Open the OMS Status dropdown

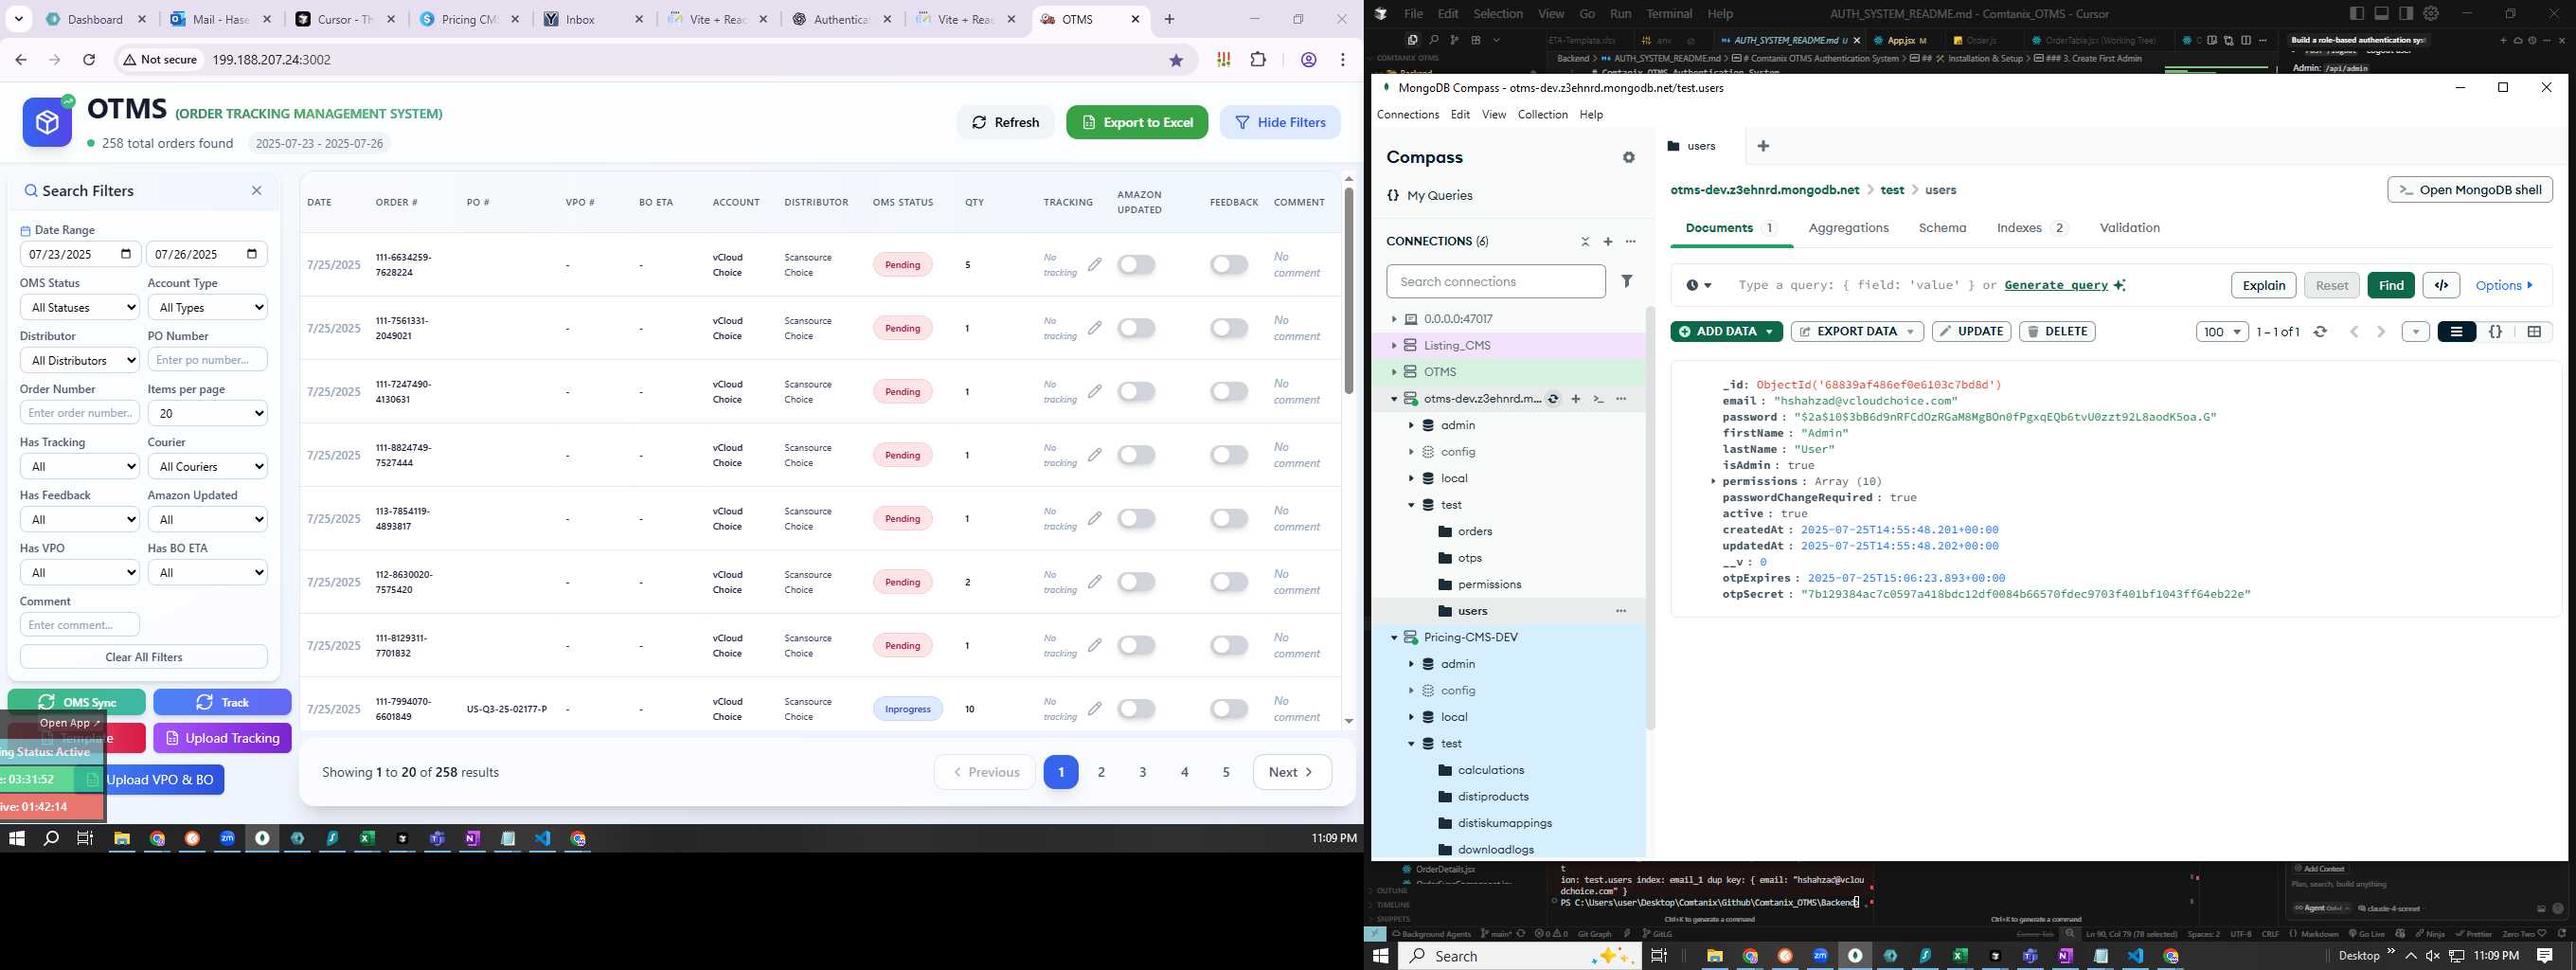(x=80, y=307)
